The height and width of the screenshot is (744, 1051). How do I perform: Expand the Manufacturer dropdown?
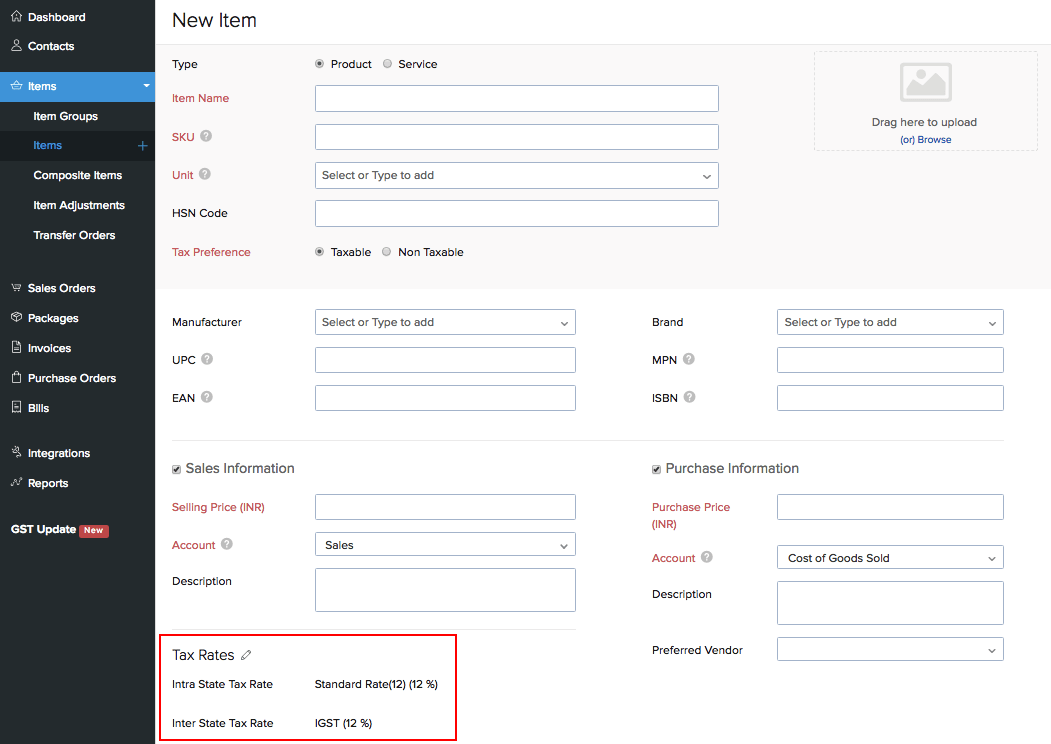coord(445,322)
